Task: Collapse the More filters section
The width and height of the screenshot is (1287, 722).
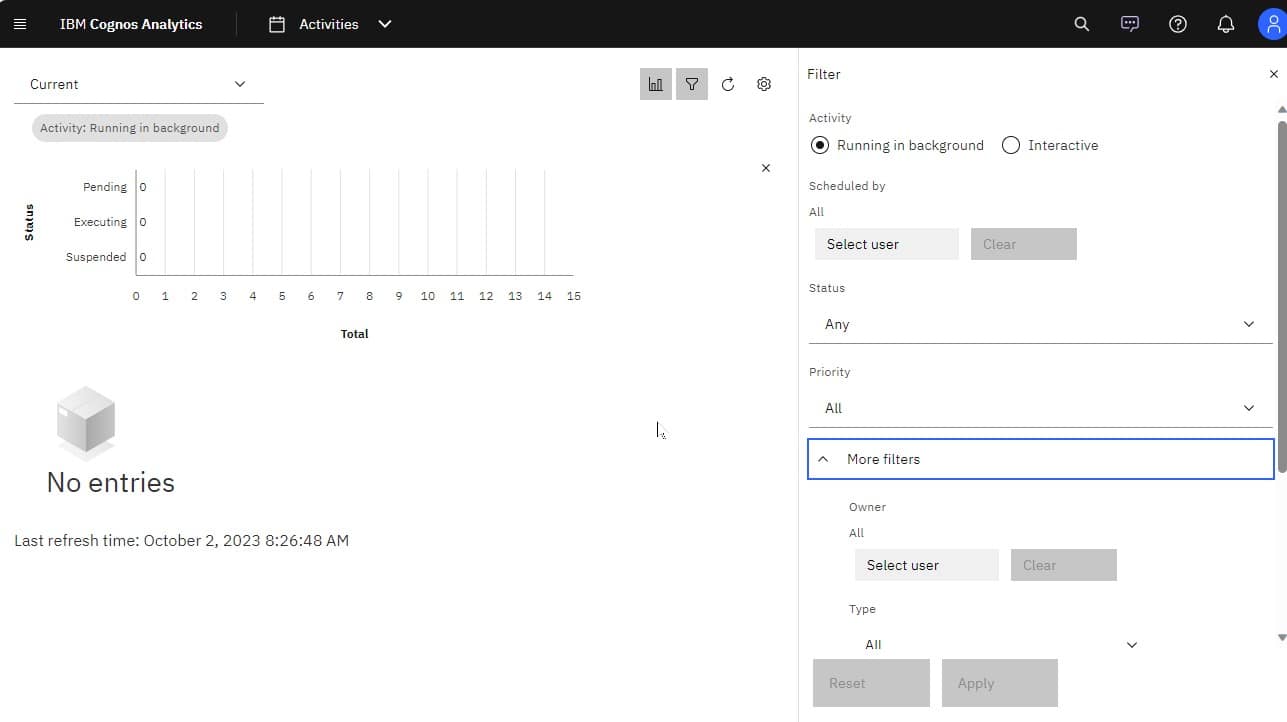Action: pos(1040,459)
